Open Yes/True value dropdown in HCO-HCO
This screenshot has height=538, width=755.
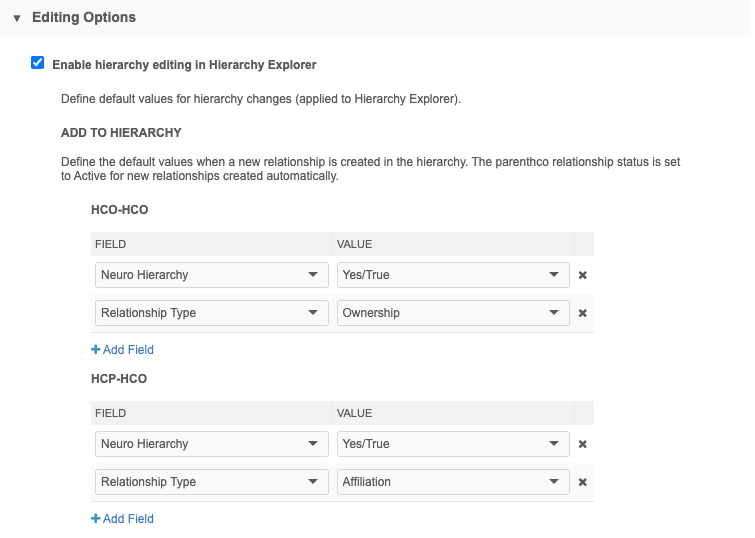coord(452,275)
